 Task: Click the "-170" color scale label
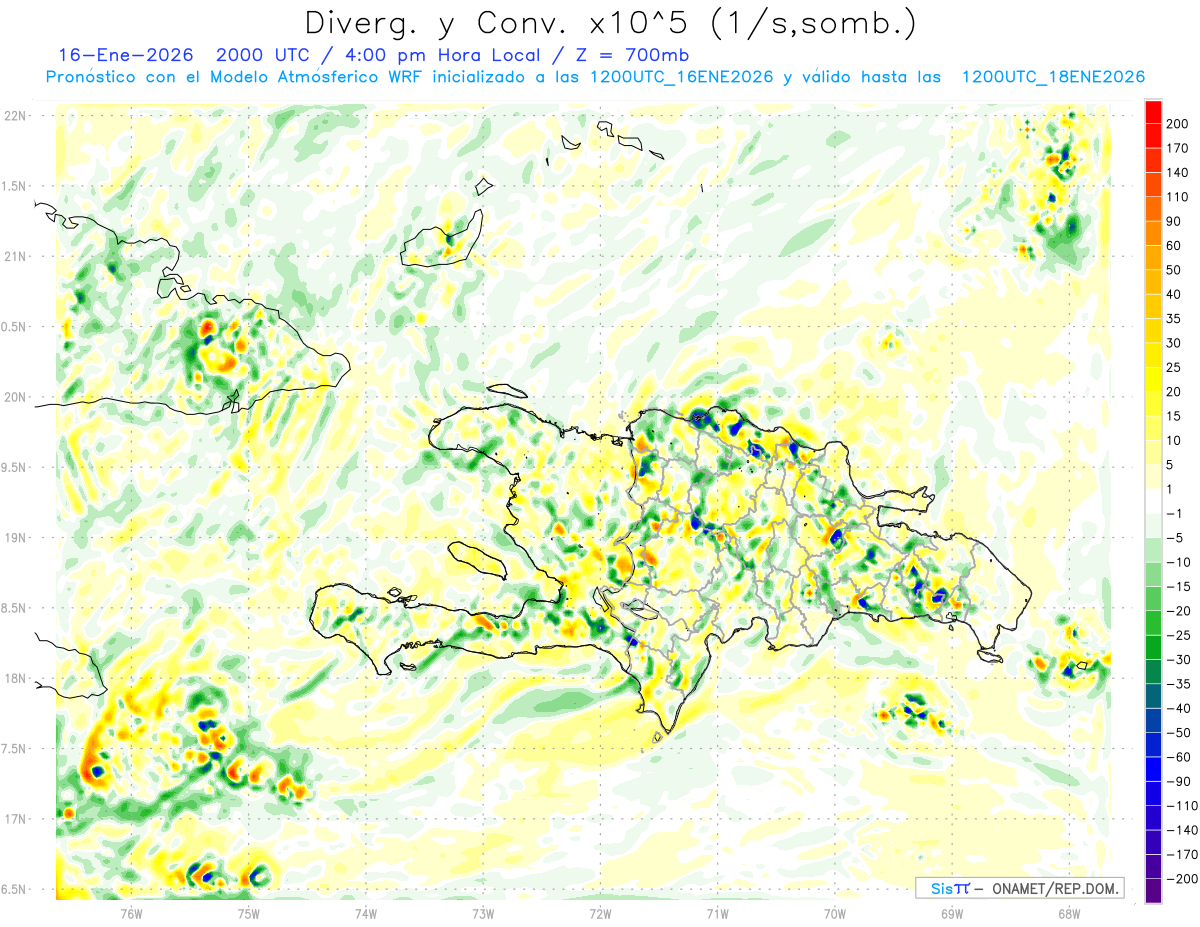point(1181,854)
